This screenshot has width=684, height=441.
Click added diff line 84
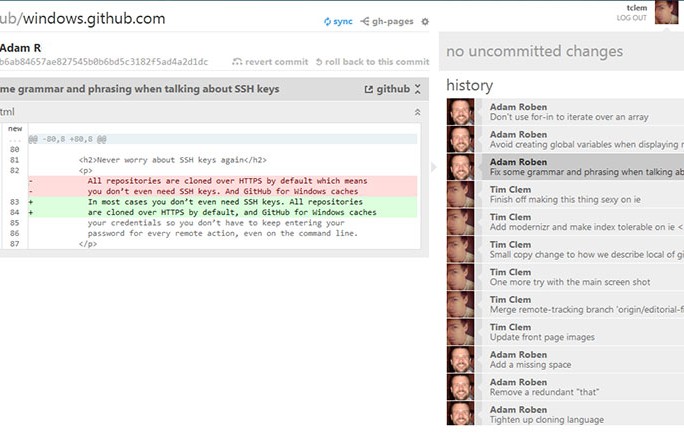click(222, 212)
